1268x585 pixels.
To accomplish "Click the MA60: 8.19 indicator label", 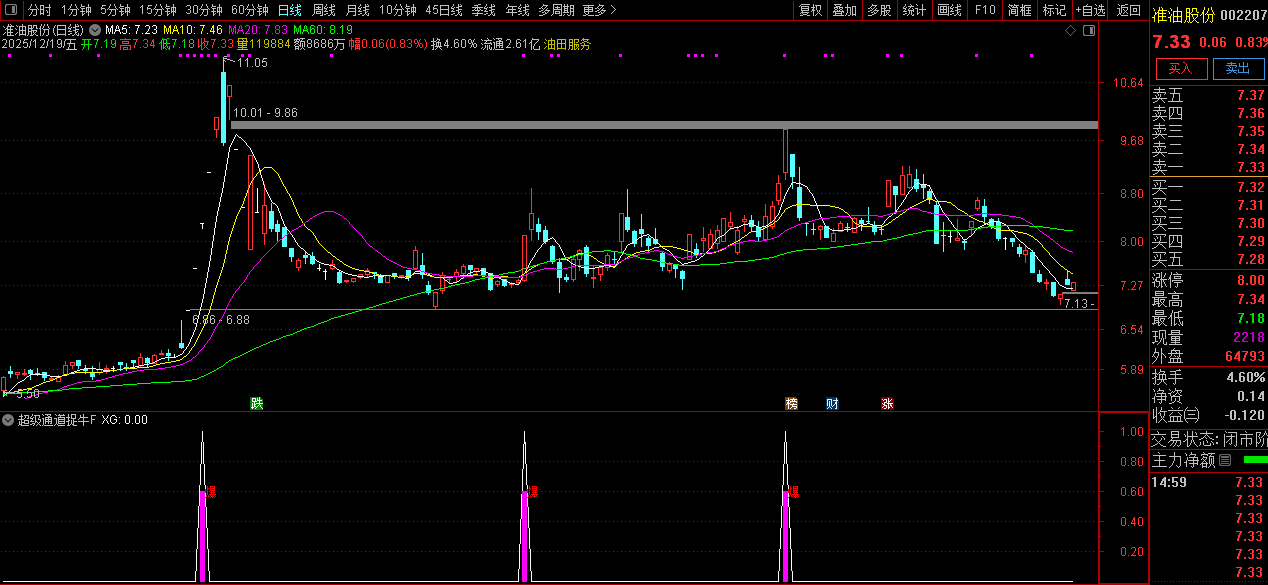I will (x=322, y=31).
